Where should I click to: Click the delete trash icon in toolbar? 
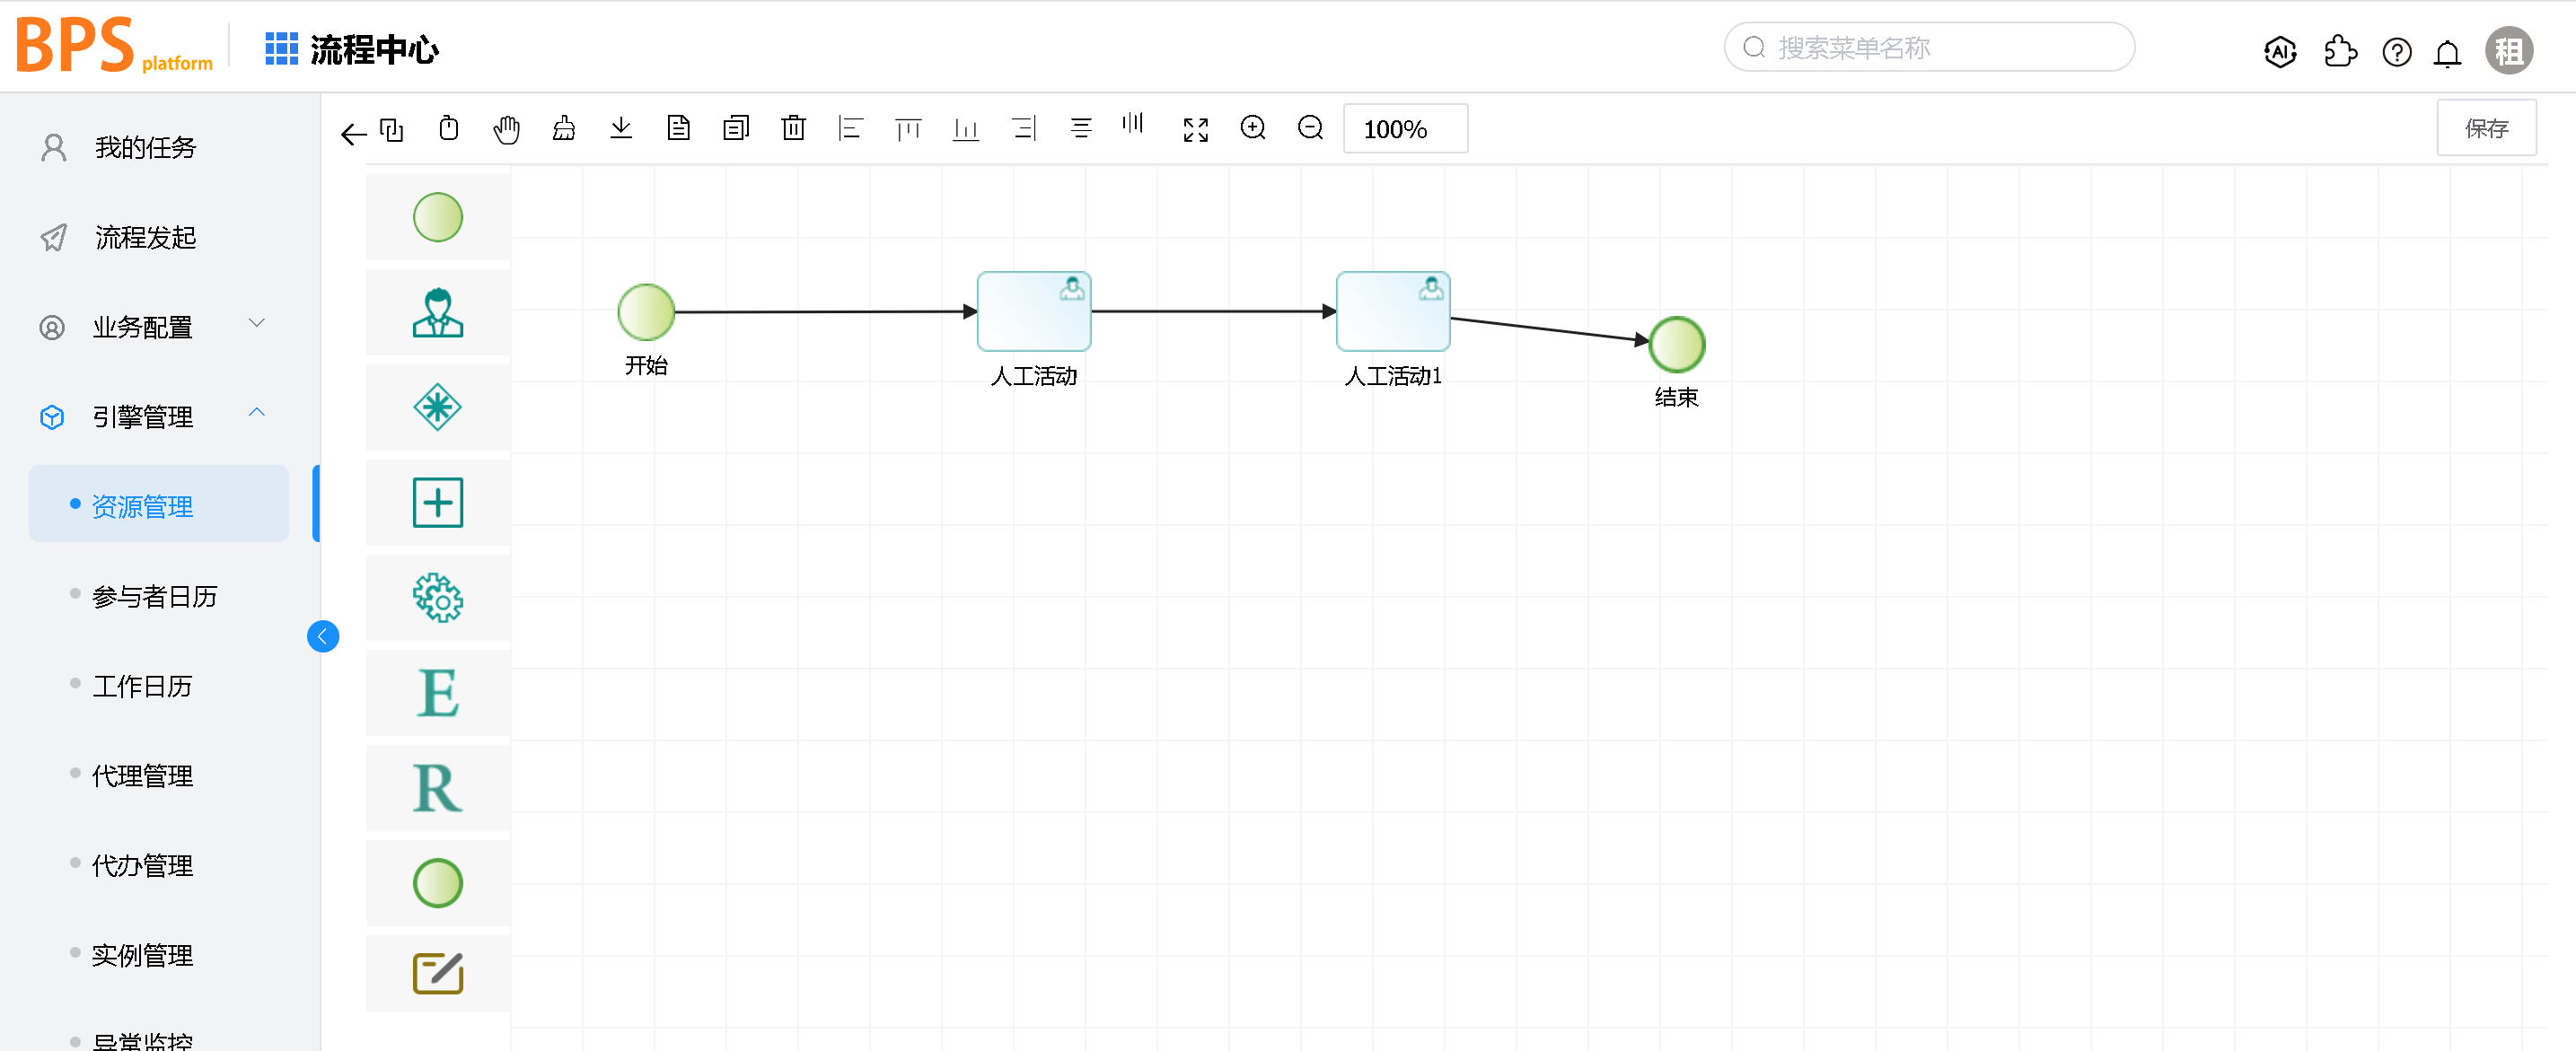pyautogui.click(x=793, y=128)
